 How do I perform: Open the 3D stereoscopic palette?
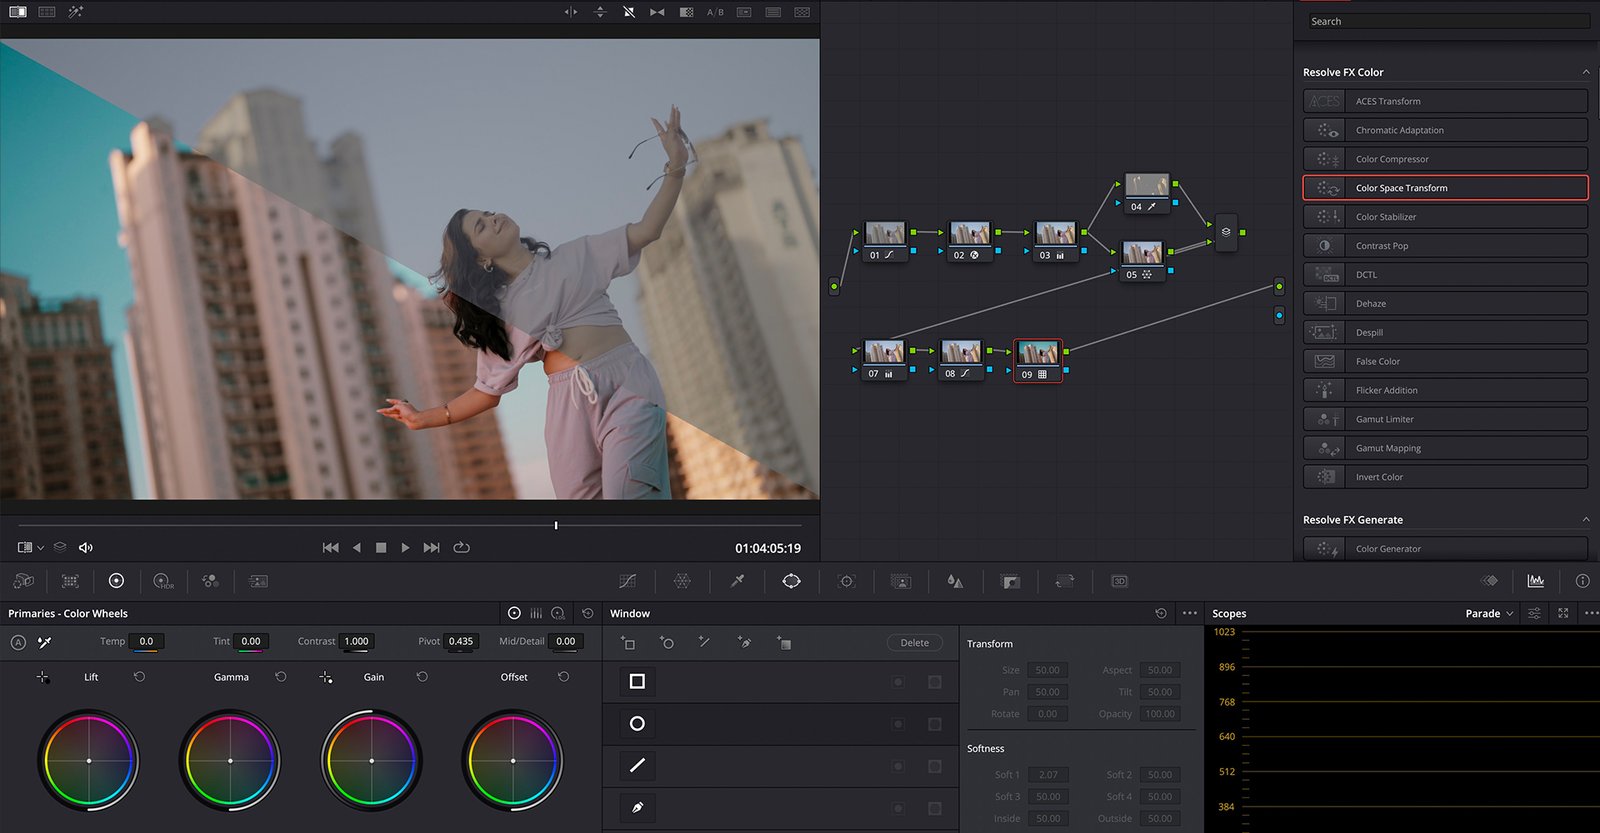(x=1119, y=581)
